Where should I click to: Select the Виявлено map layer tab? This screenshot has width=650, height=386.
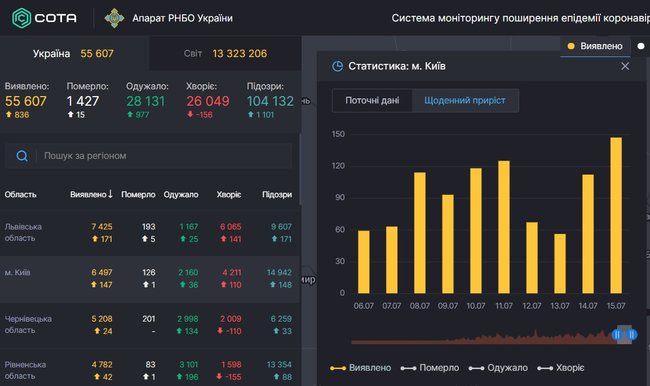(x=595, y=46)
